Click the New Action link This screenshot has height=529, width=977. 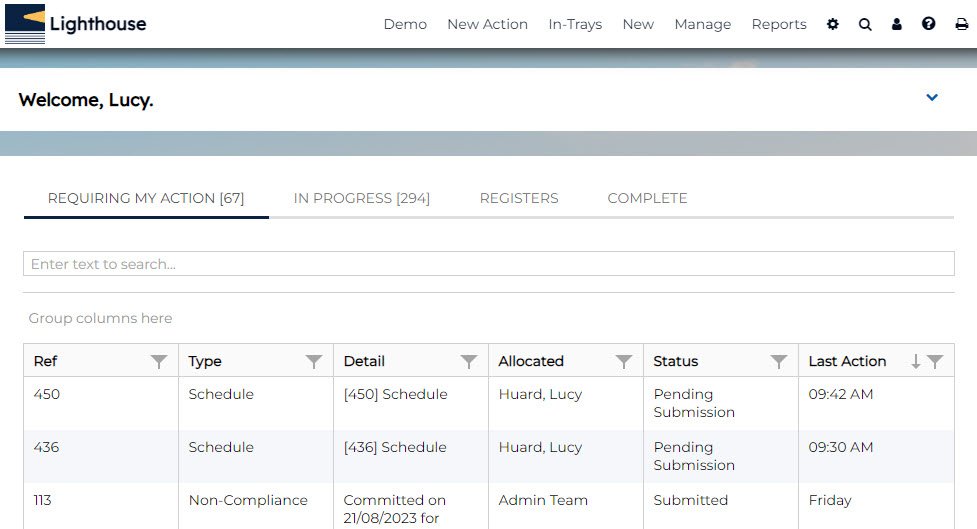point(487,24)
